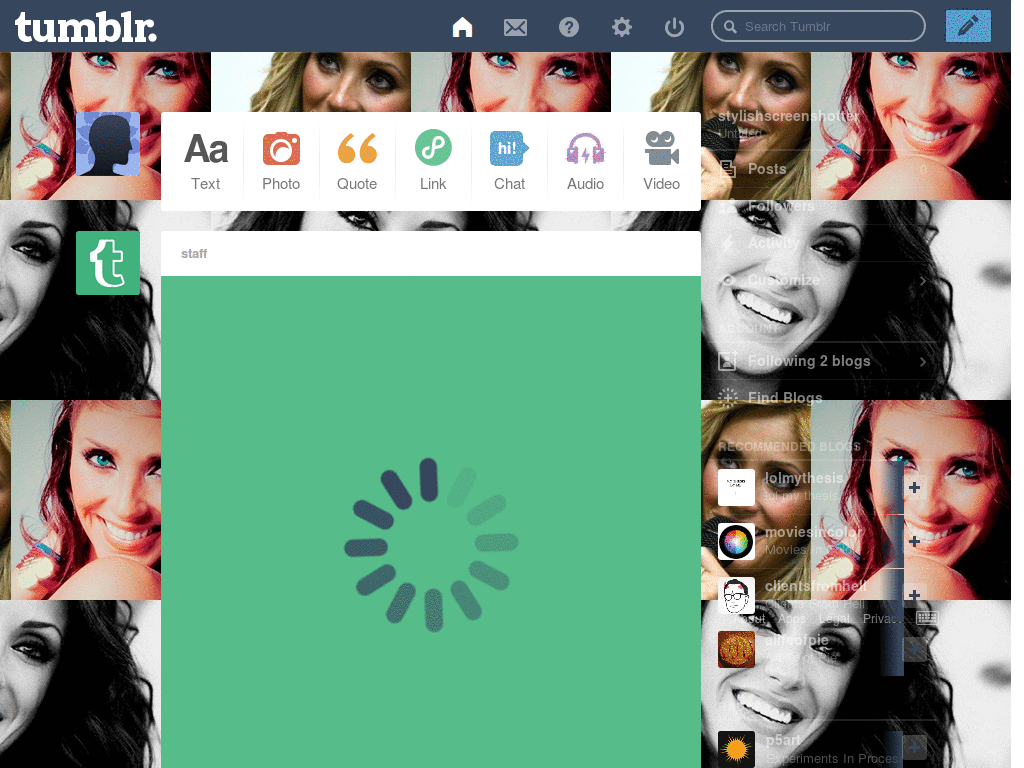The image size is (1024, 768).
Task: Open the inbox envelope icon
Action: [515, 27]
